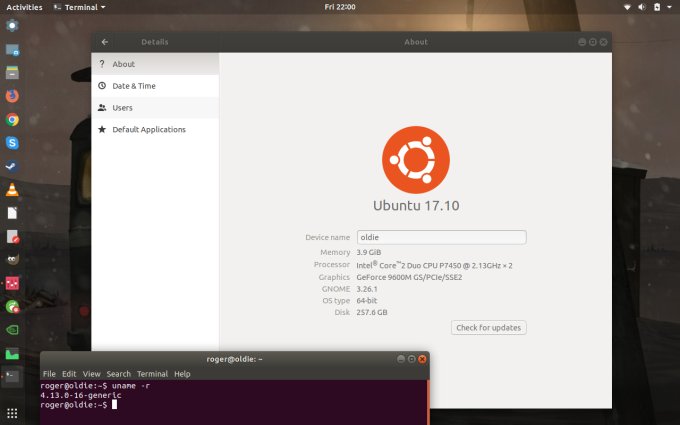The height and width of the screenshot is (425, 680).
Task: Open the terminal's Search menu
Action: (x=118, y=374)
